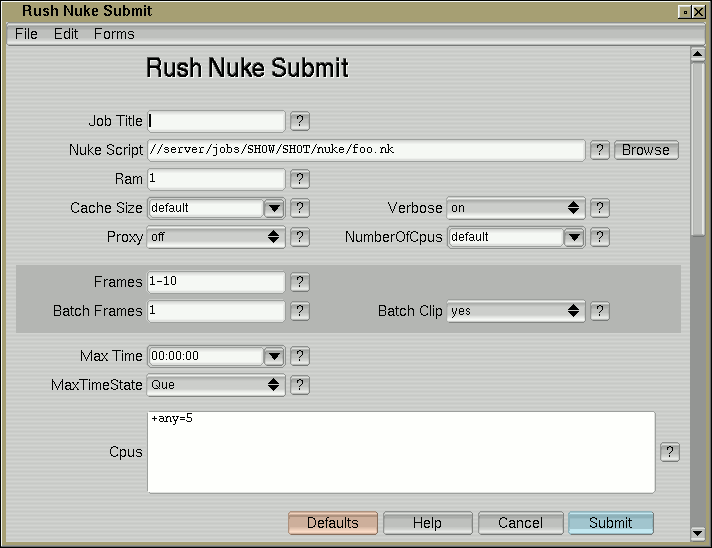This screenshot has width=712, height=548.
Task: Click the scrollbar down arrow
Action: click(x=697, y=533)
